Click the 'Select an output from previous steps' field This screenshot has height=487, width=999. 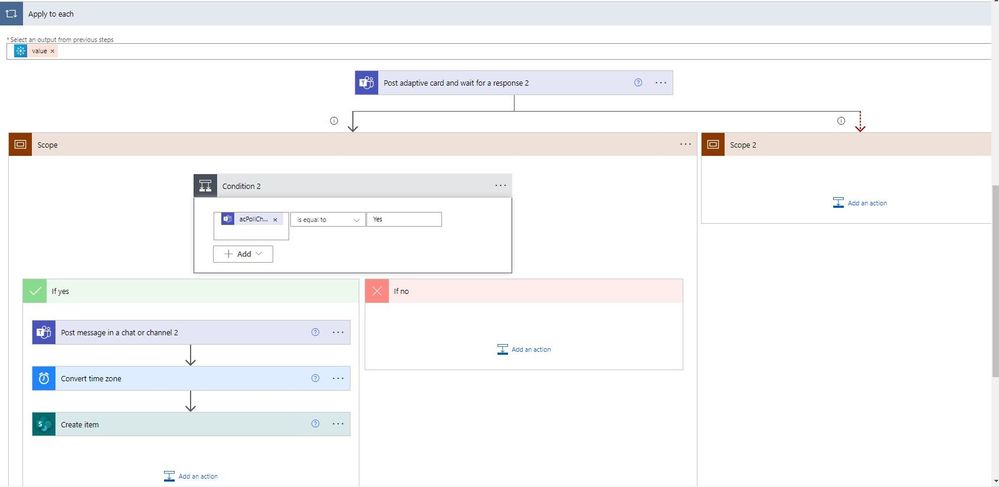click(500, 52)
